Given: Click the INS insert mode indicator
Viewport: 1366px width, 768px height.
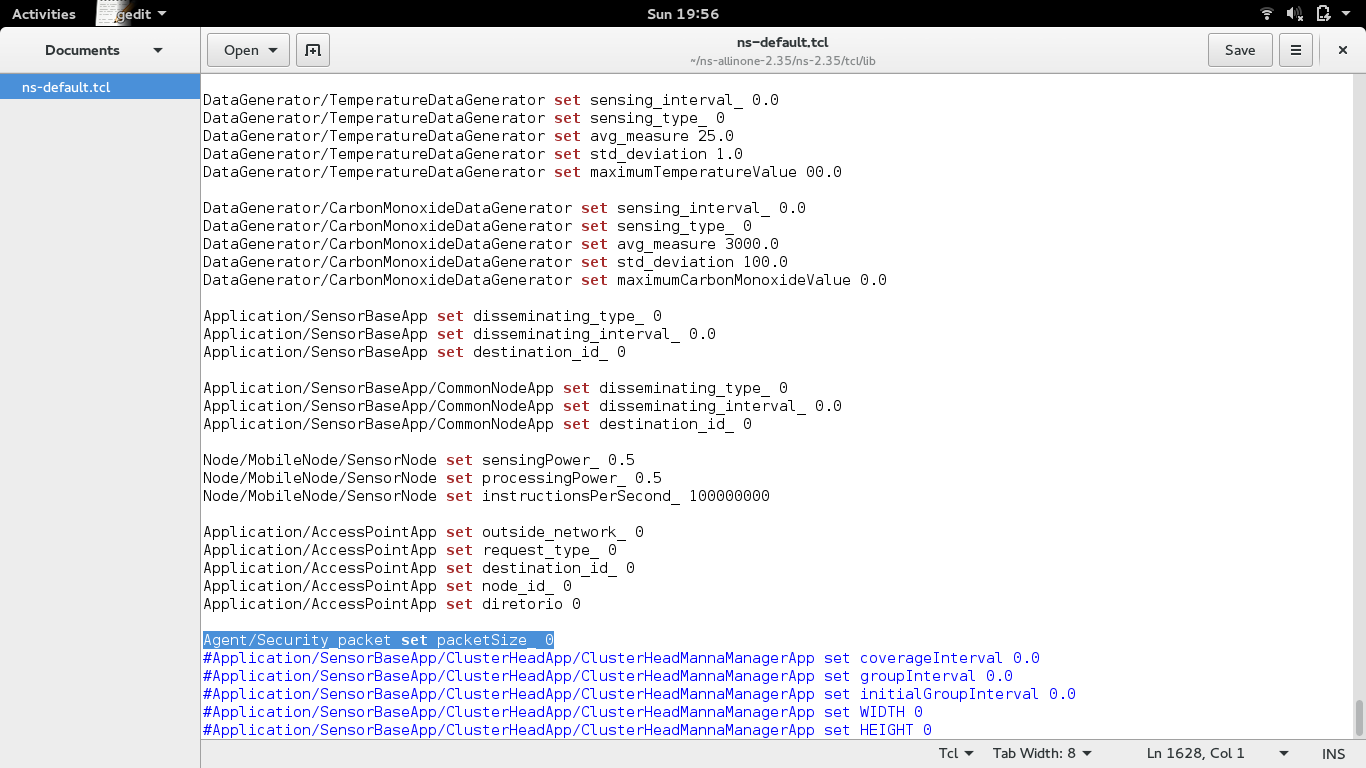Looking at the screenshot, I should 1334,753.
